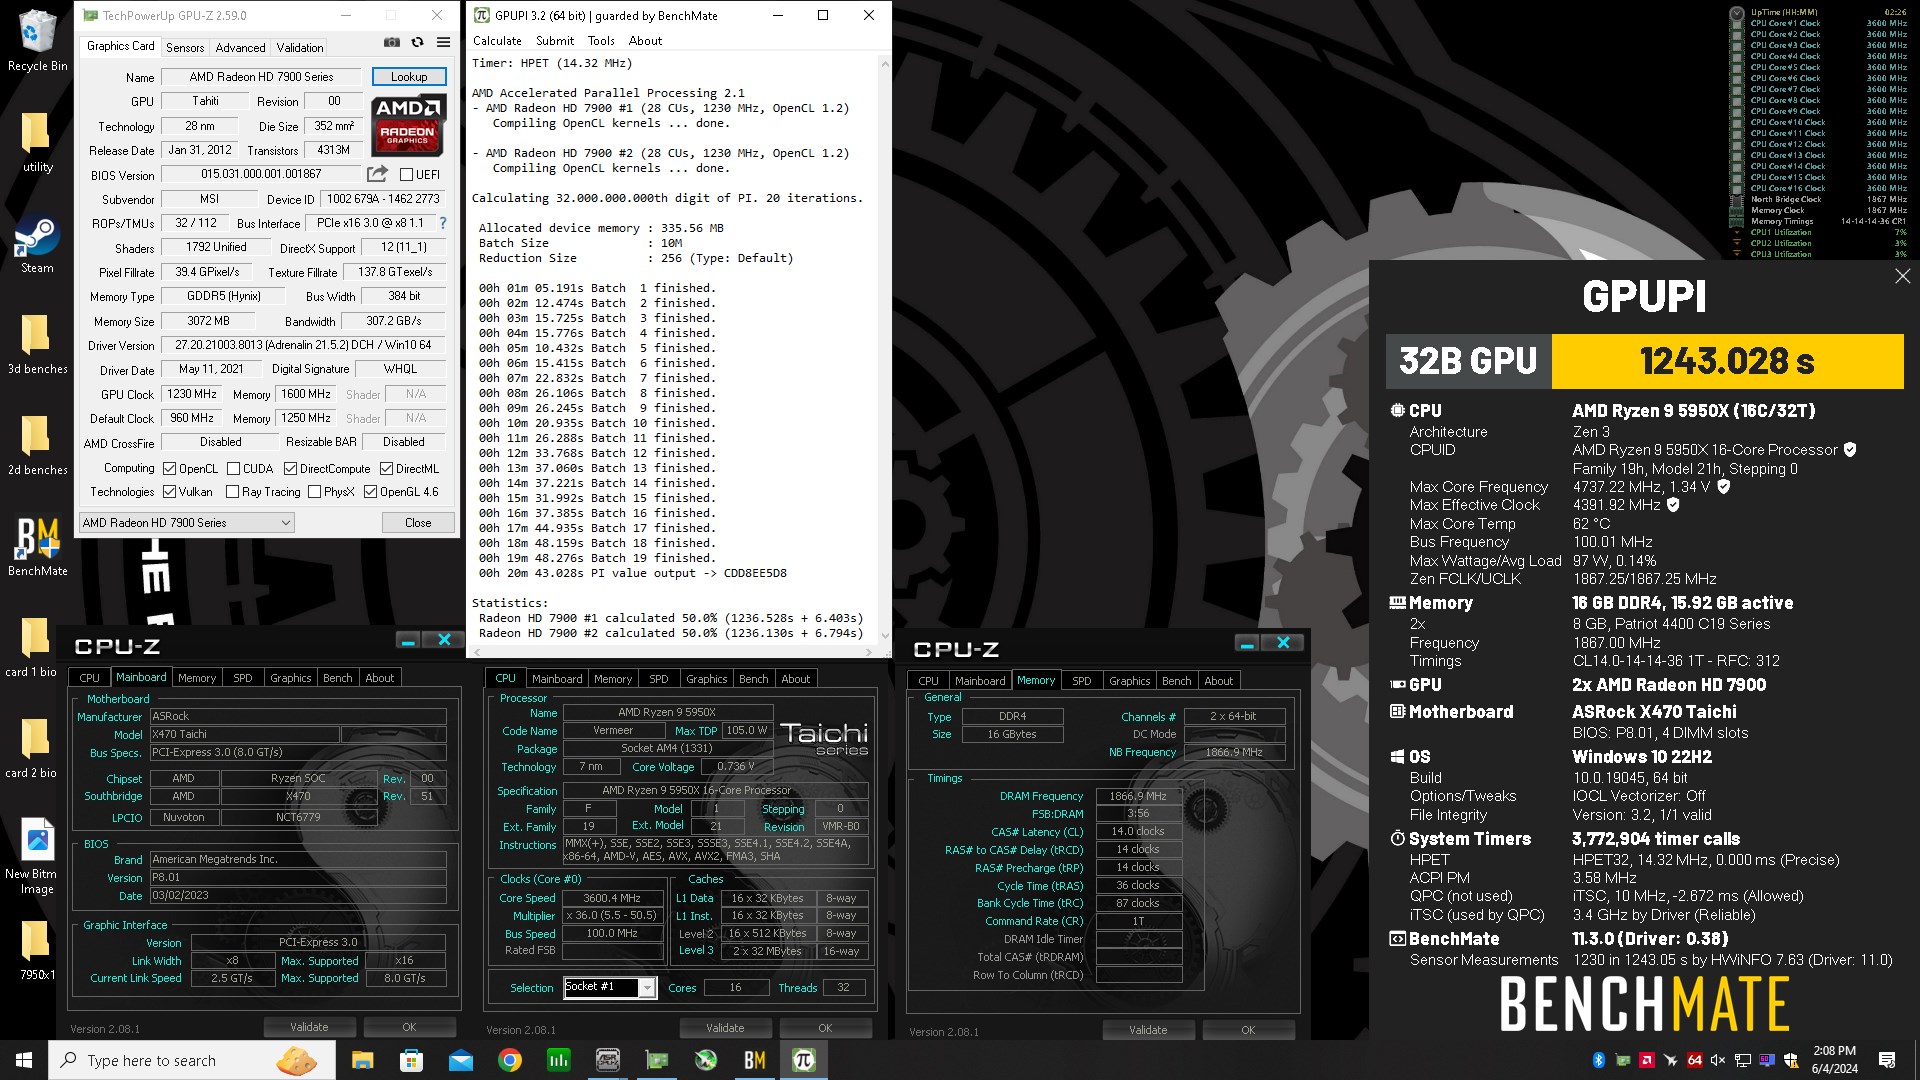Open the Tools menu in GPUPI
1920x1080 pixels.
point(601,41)
